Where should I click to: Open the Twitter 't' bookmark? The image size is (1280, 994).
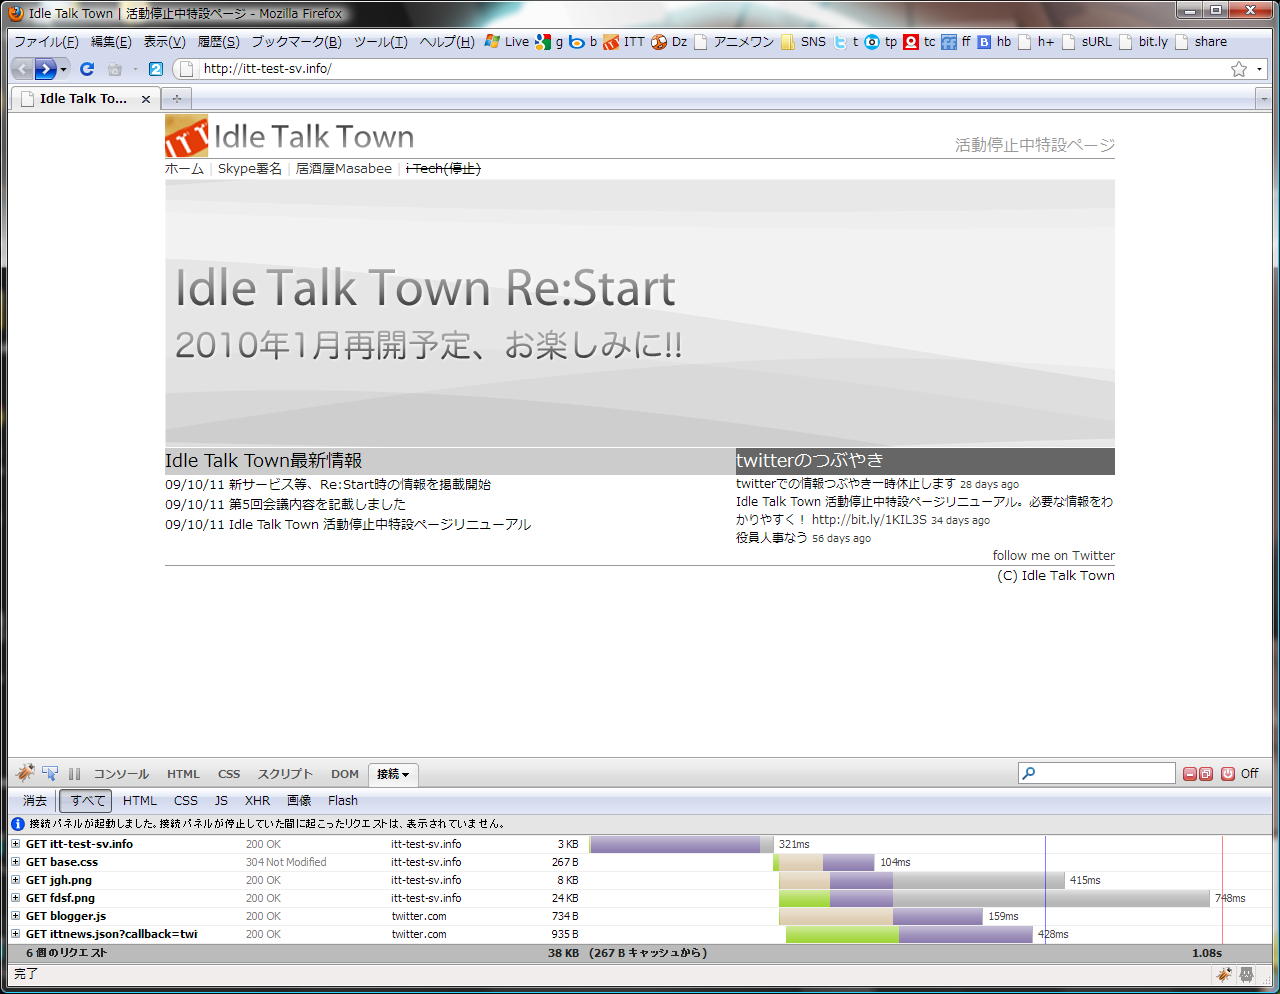click(x=847, y=42)
